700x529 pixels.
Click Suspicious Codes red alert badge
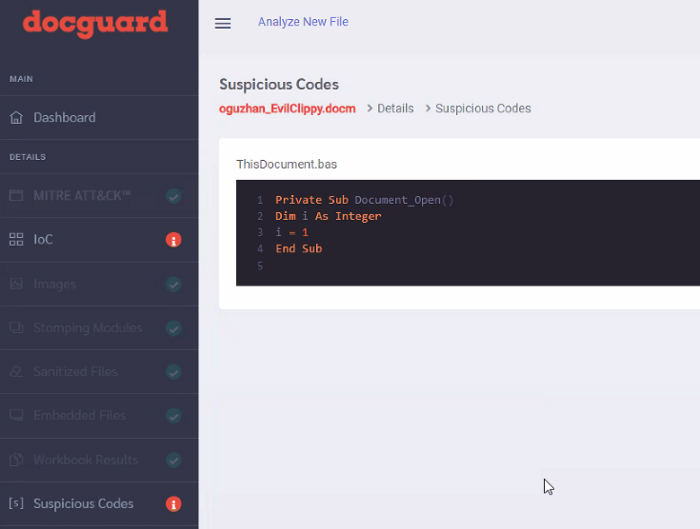coord(174,504)
